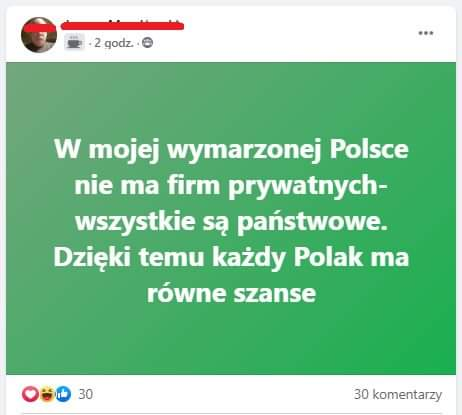Select the laughing haha reaction icon
462x415 pixels.
(47, 394)
